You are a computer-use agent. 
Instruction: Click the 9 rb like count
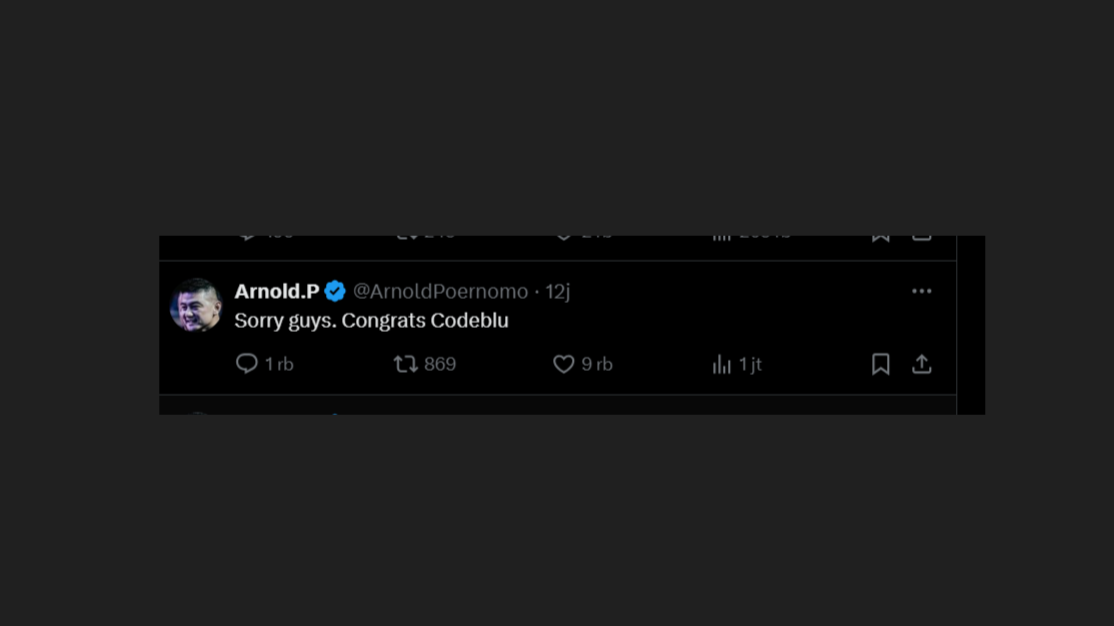point(597,364)
